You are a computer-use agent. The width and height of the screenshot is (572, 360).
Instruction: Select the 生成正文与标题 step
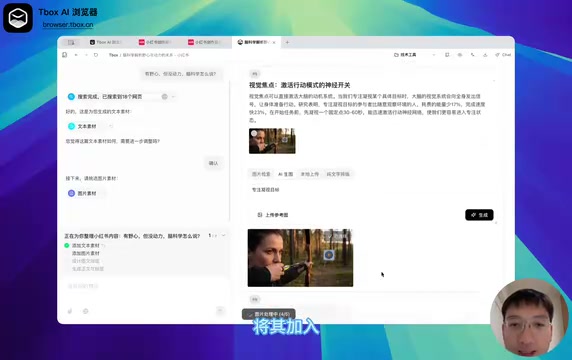(88, 269)
